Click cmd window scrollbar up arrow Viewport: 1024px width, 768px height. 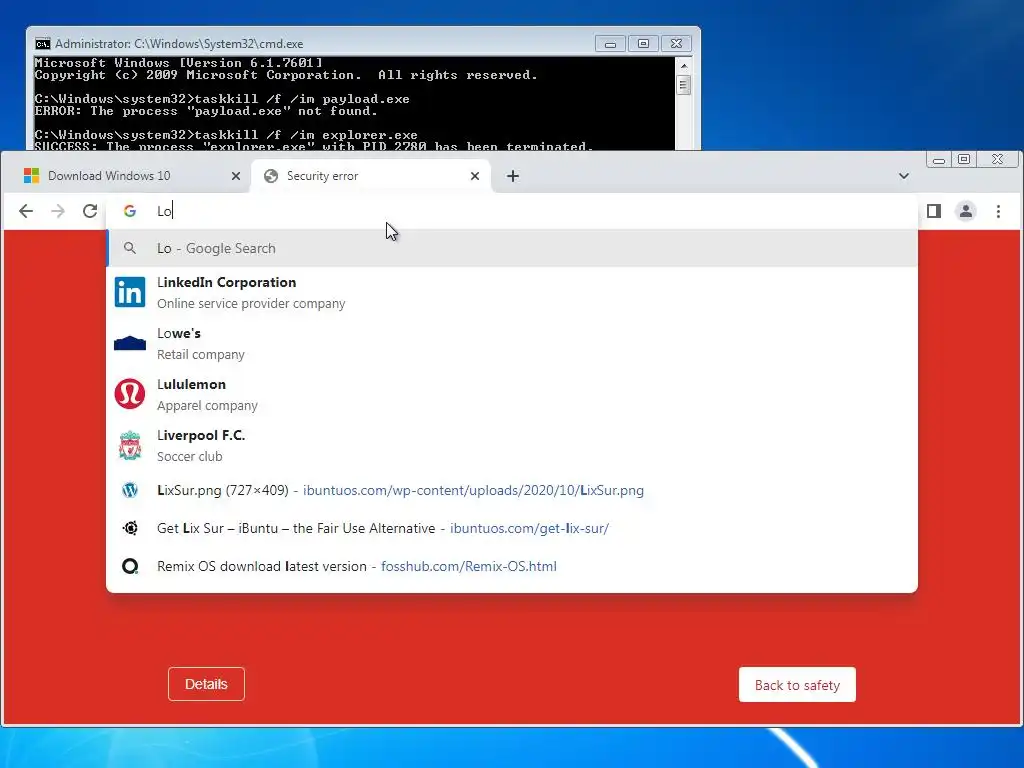tap(684, 65)
